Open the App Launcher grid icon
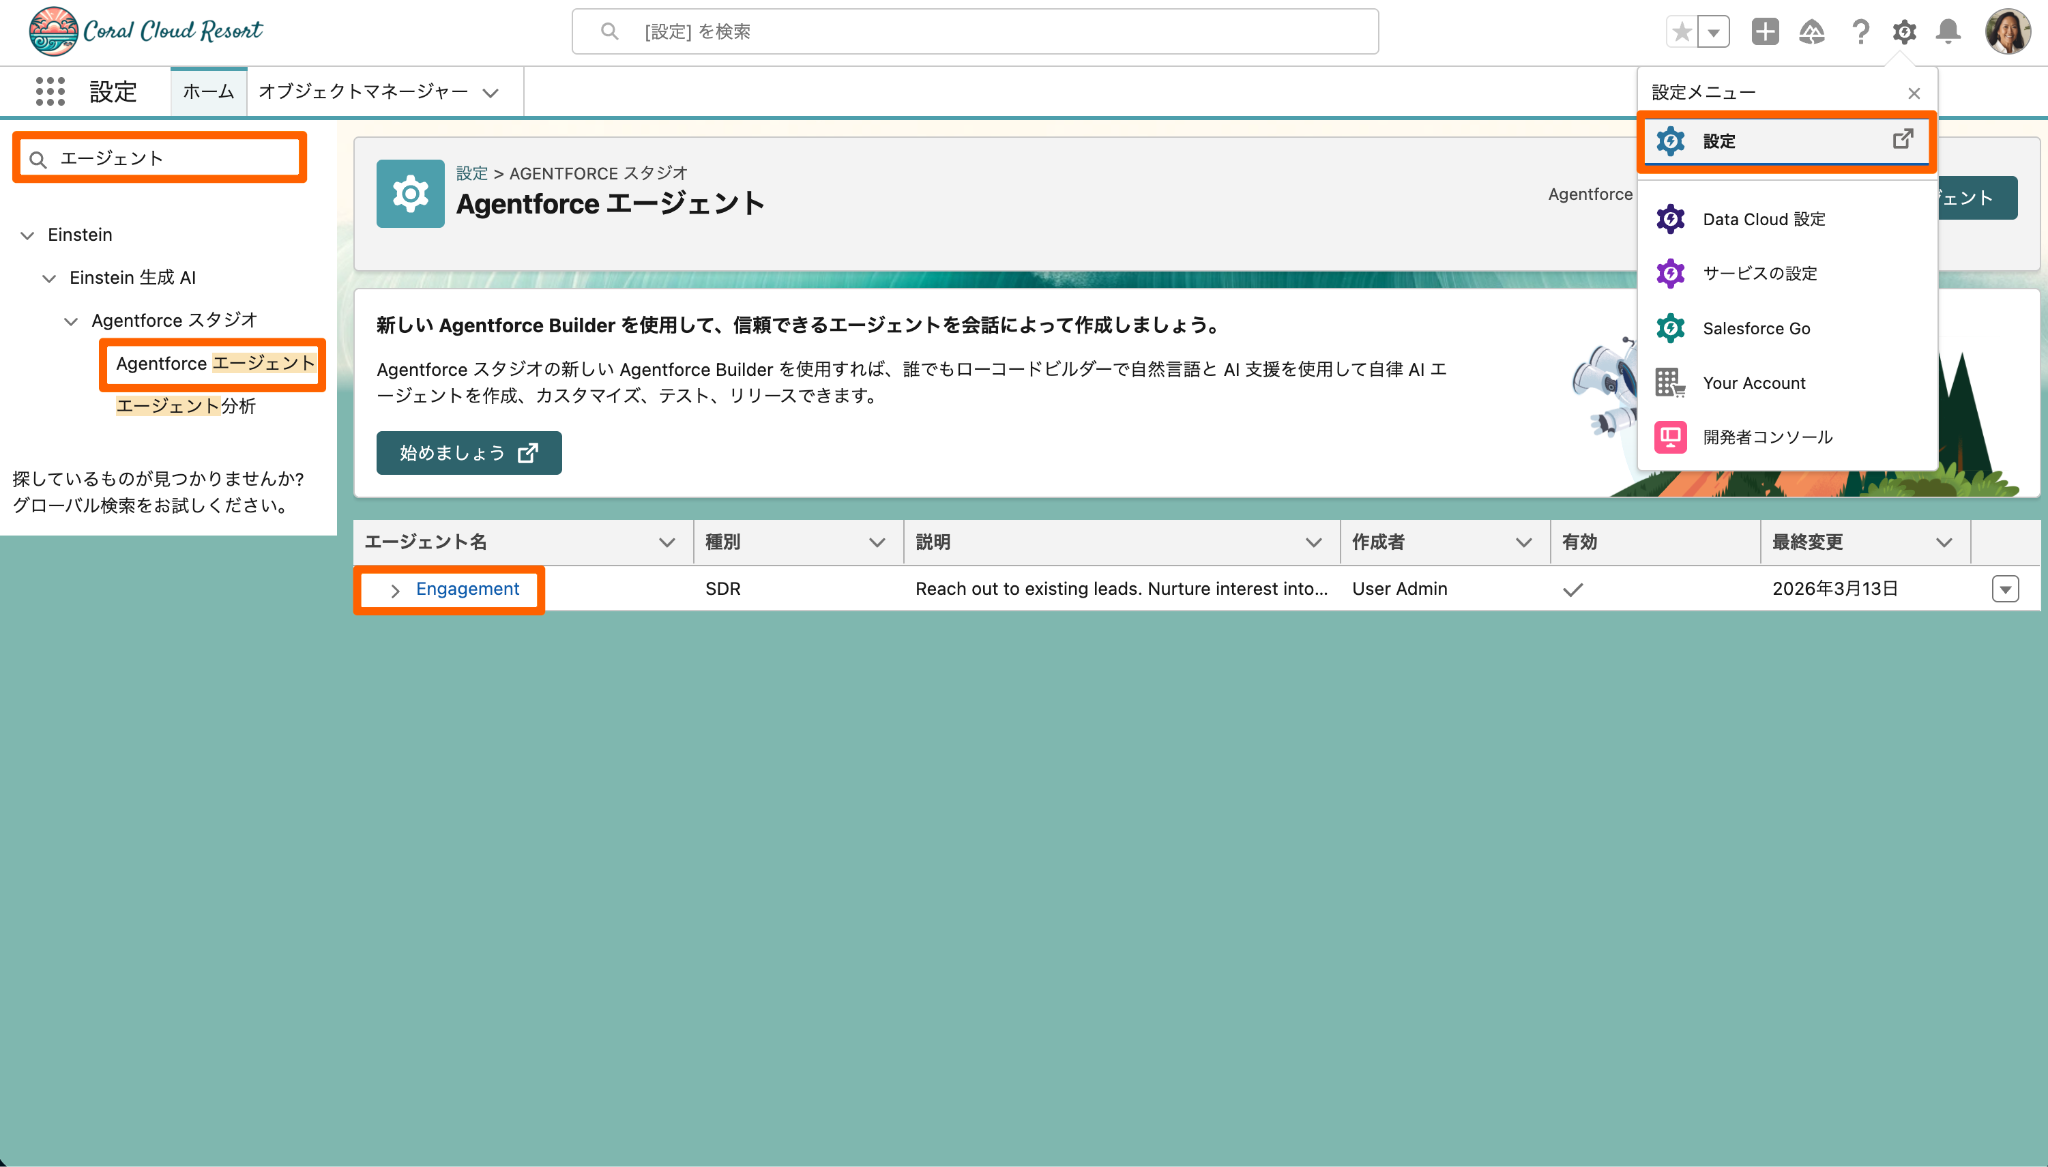The height and width of the screenshot is (1167, 2048). 50,92
